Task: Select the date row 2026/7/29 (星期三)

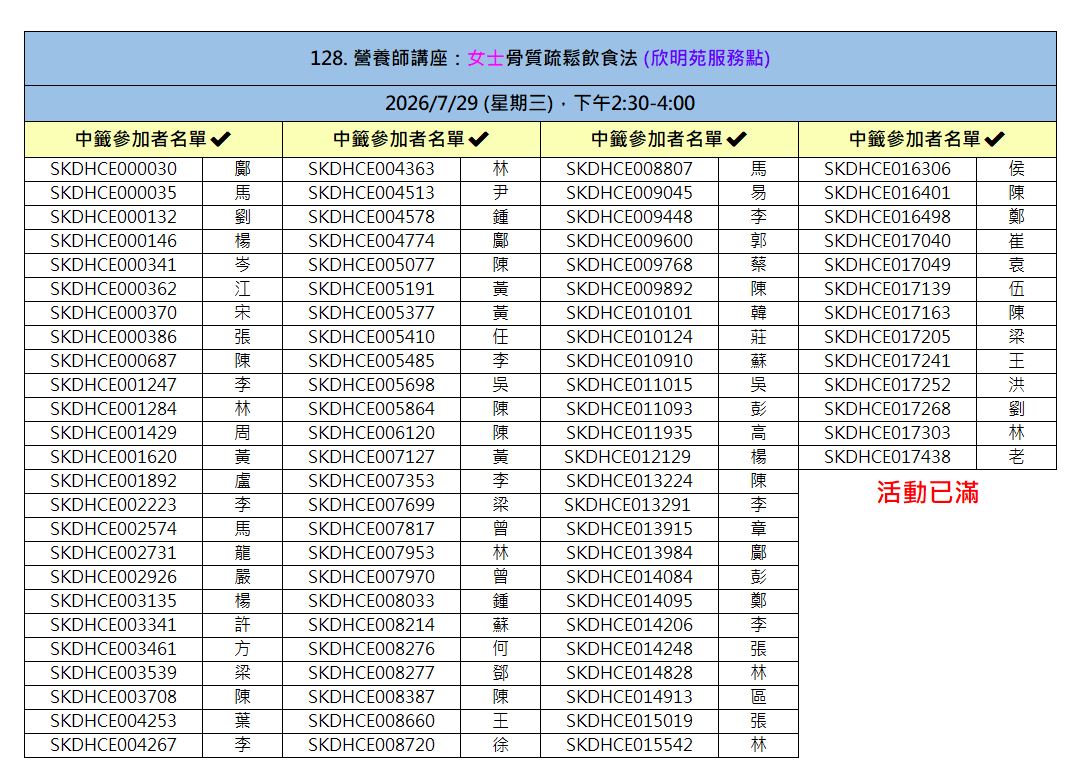Action: [540, 103]
